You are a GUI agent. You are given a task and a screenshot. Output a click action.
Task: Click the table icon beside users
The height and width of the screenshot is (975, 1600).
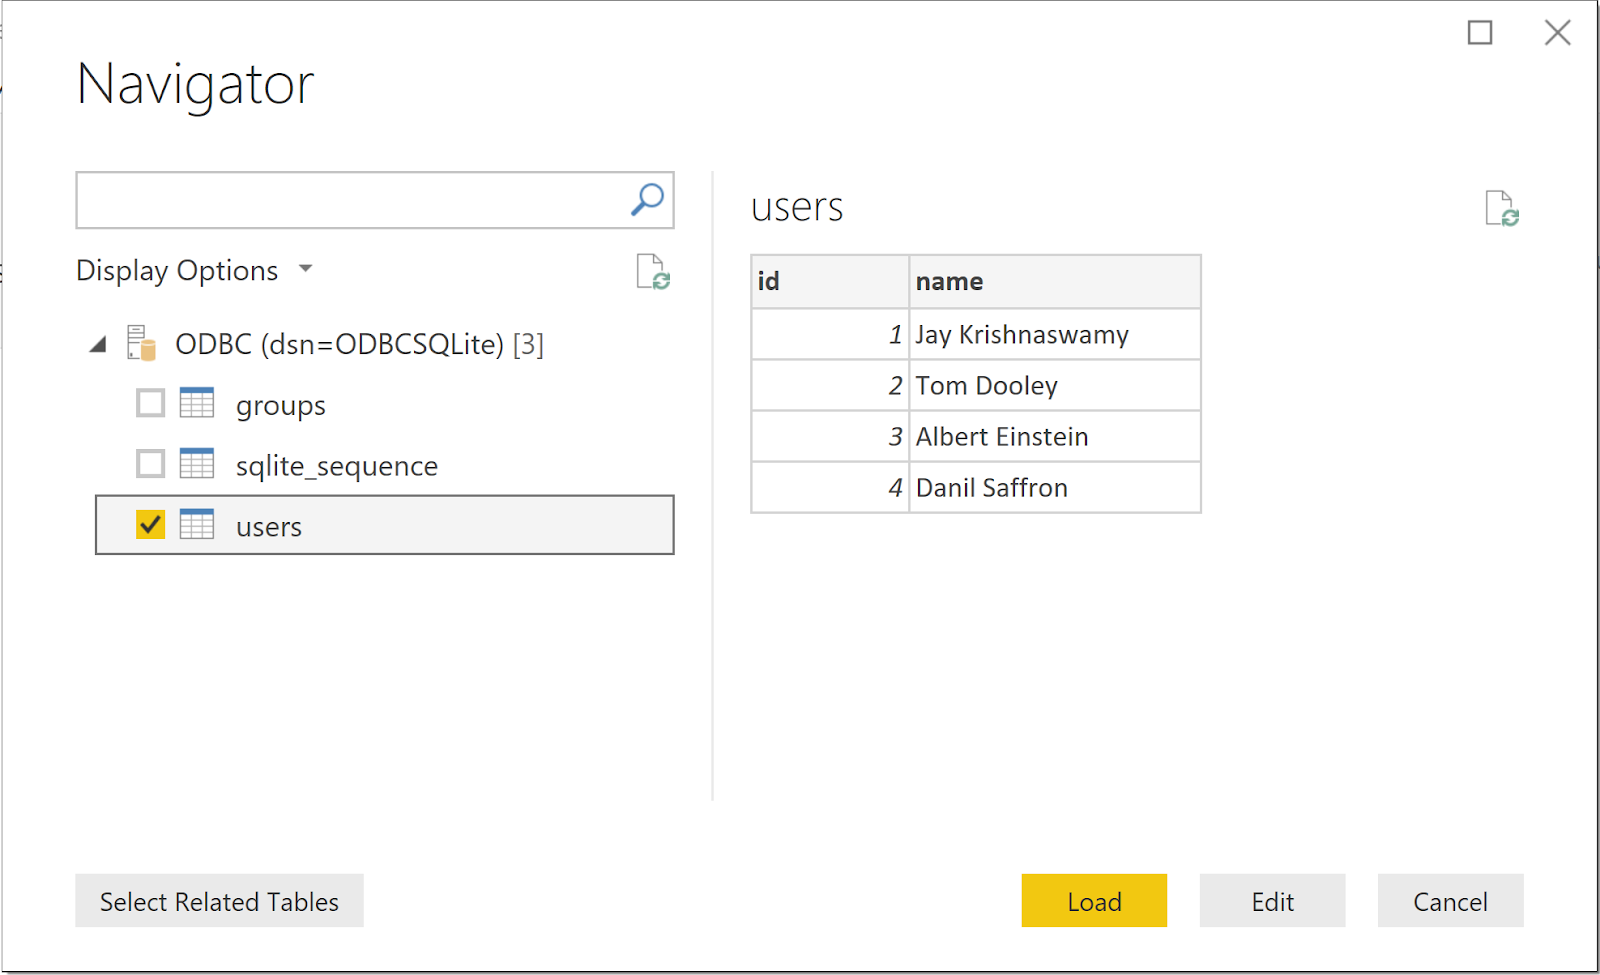pos(198,524)
